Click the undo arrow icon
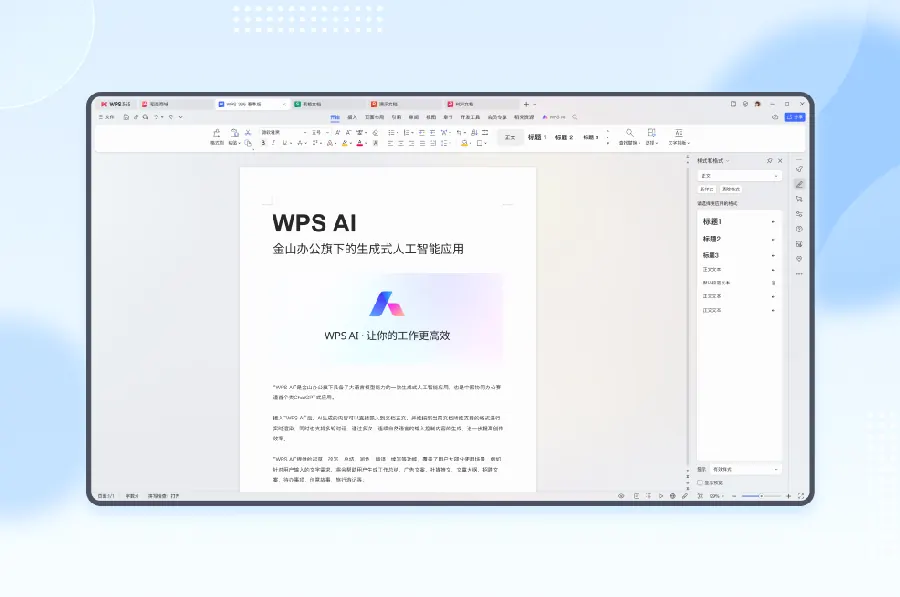900x597 pixels. [156, 117]
